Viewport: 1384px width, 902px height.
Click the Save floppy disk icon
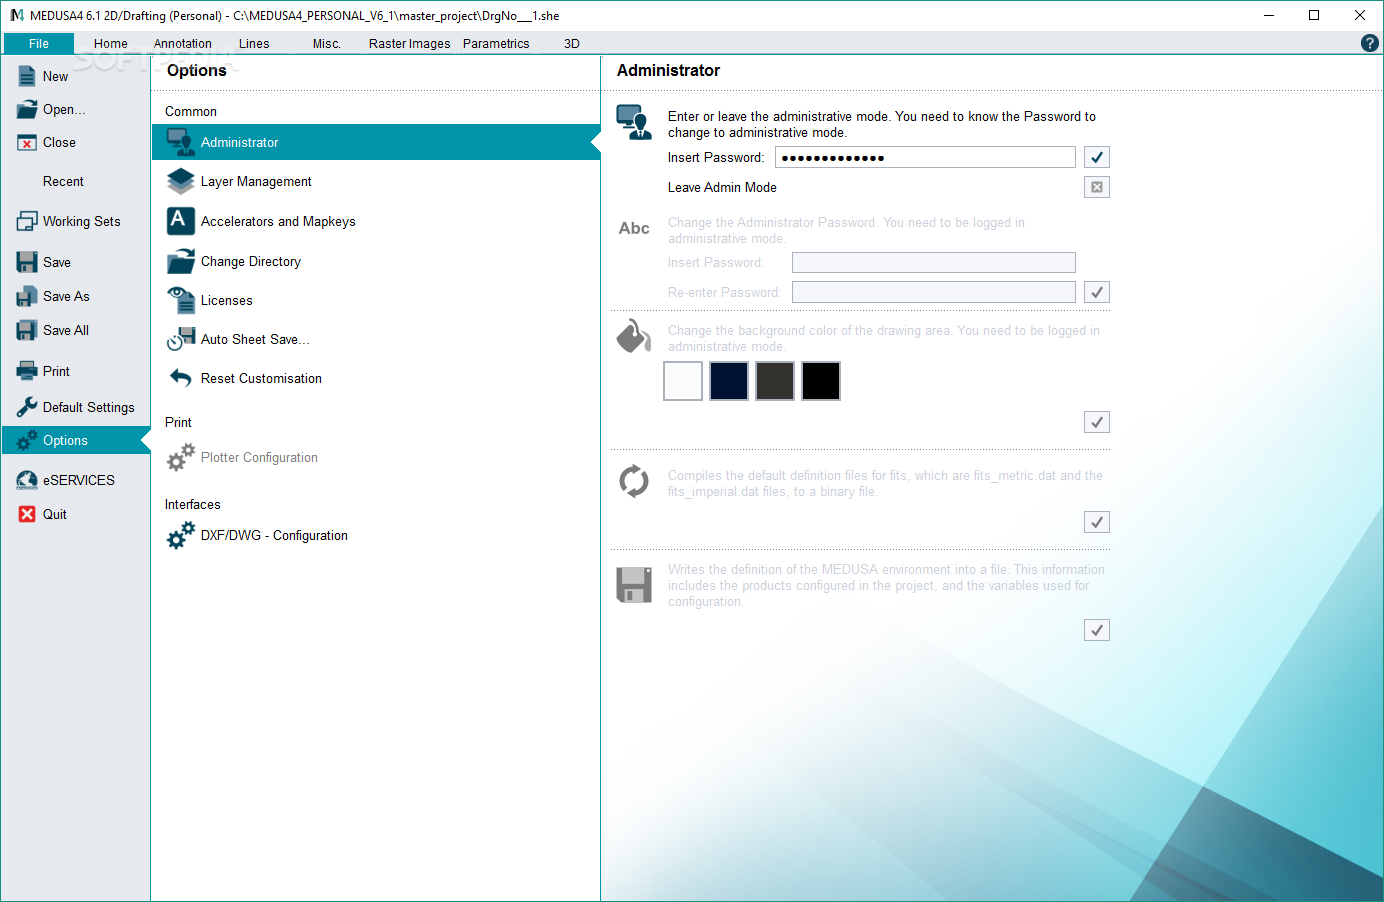click(27, 262)
